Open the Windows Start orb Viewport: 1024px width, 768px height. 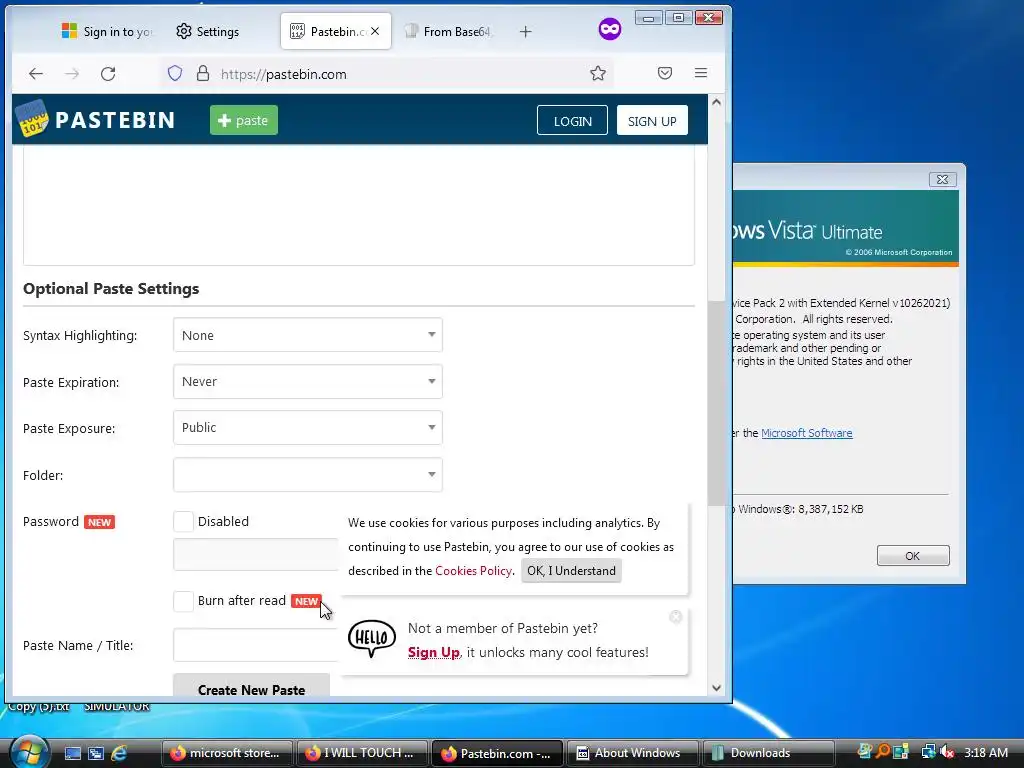point(29,752)
